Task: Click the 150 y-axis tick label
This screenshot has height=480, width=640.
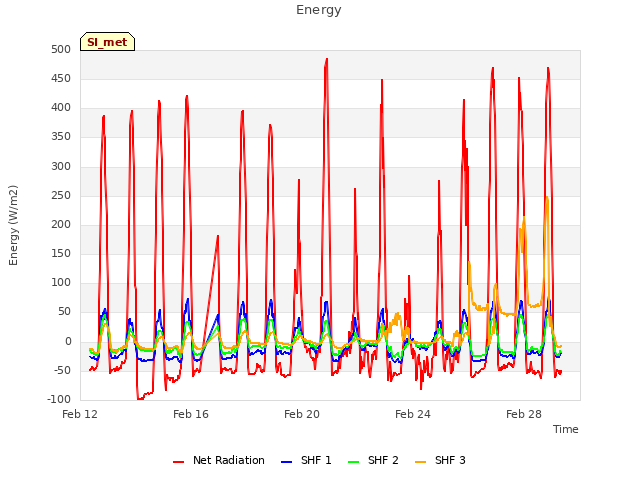Action: click(61, 253)
